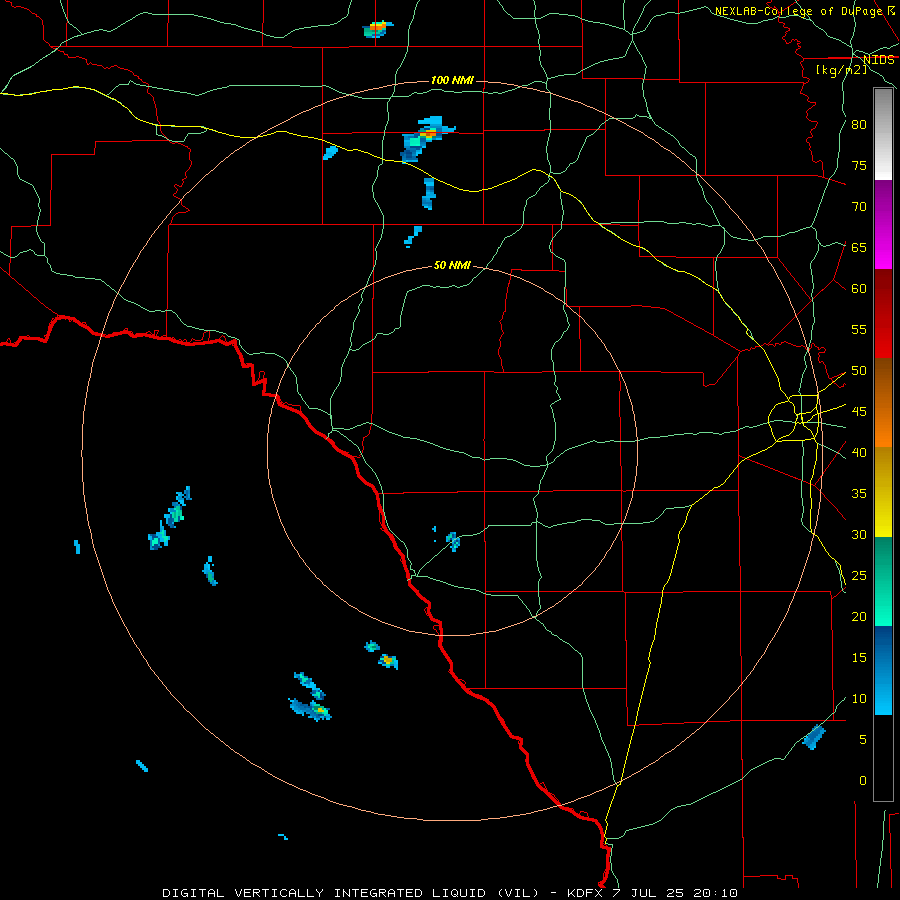Click the orange-core storm cell at the top edge
This screenshot has height=900, width=900.
[377, 28]
